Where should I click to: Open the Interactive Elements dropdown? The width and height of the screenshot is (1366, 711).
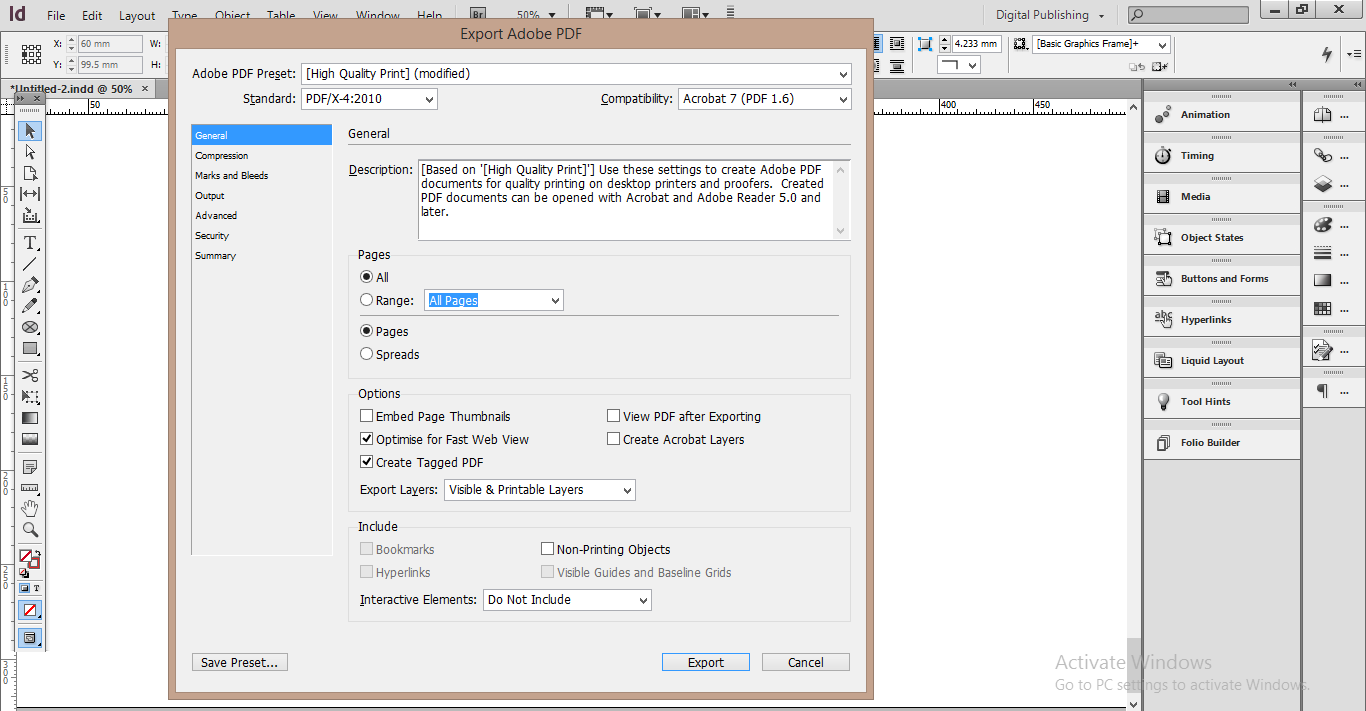pos(567,600)
